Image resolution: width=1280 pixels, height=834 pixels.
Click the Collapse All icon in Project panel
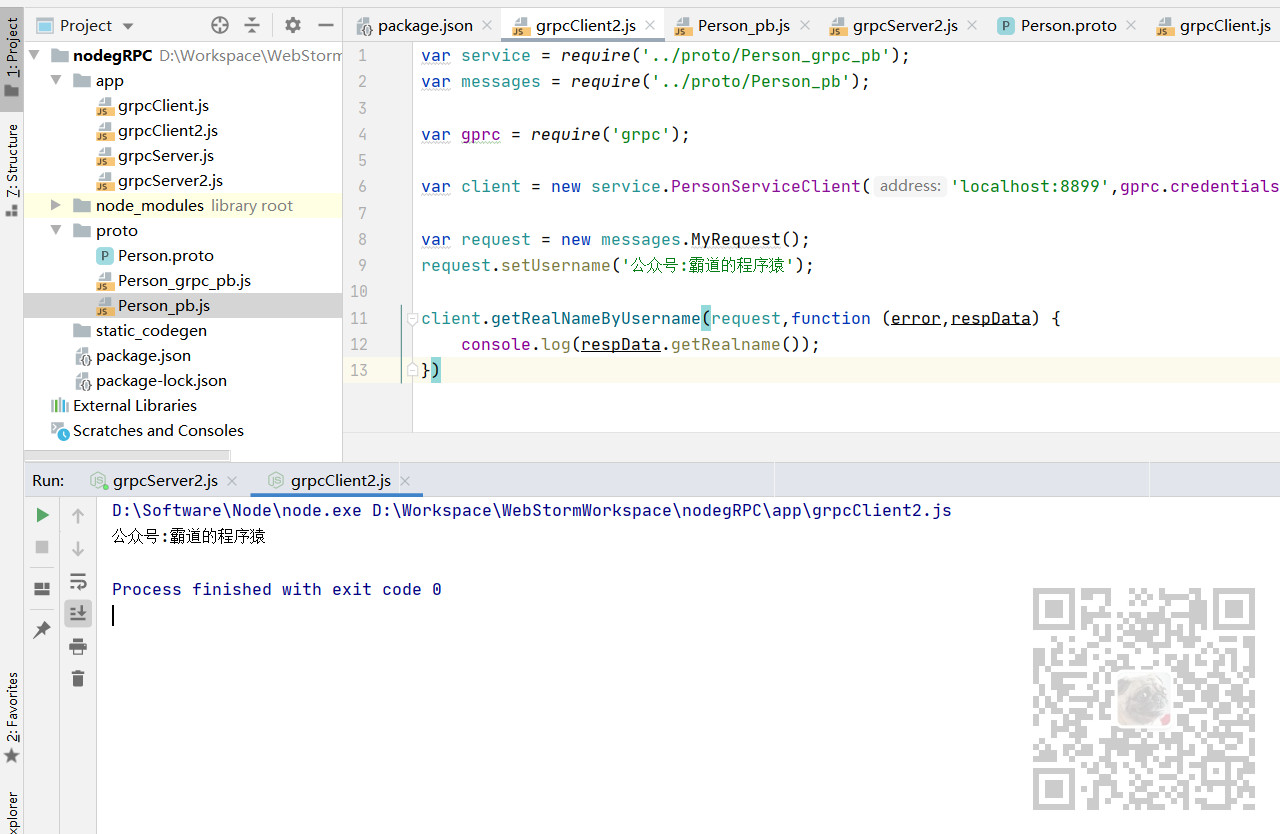252,25
